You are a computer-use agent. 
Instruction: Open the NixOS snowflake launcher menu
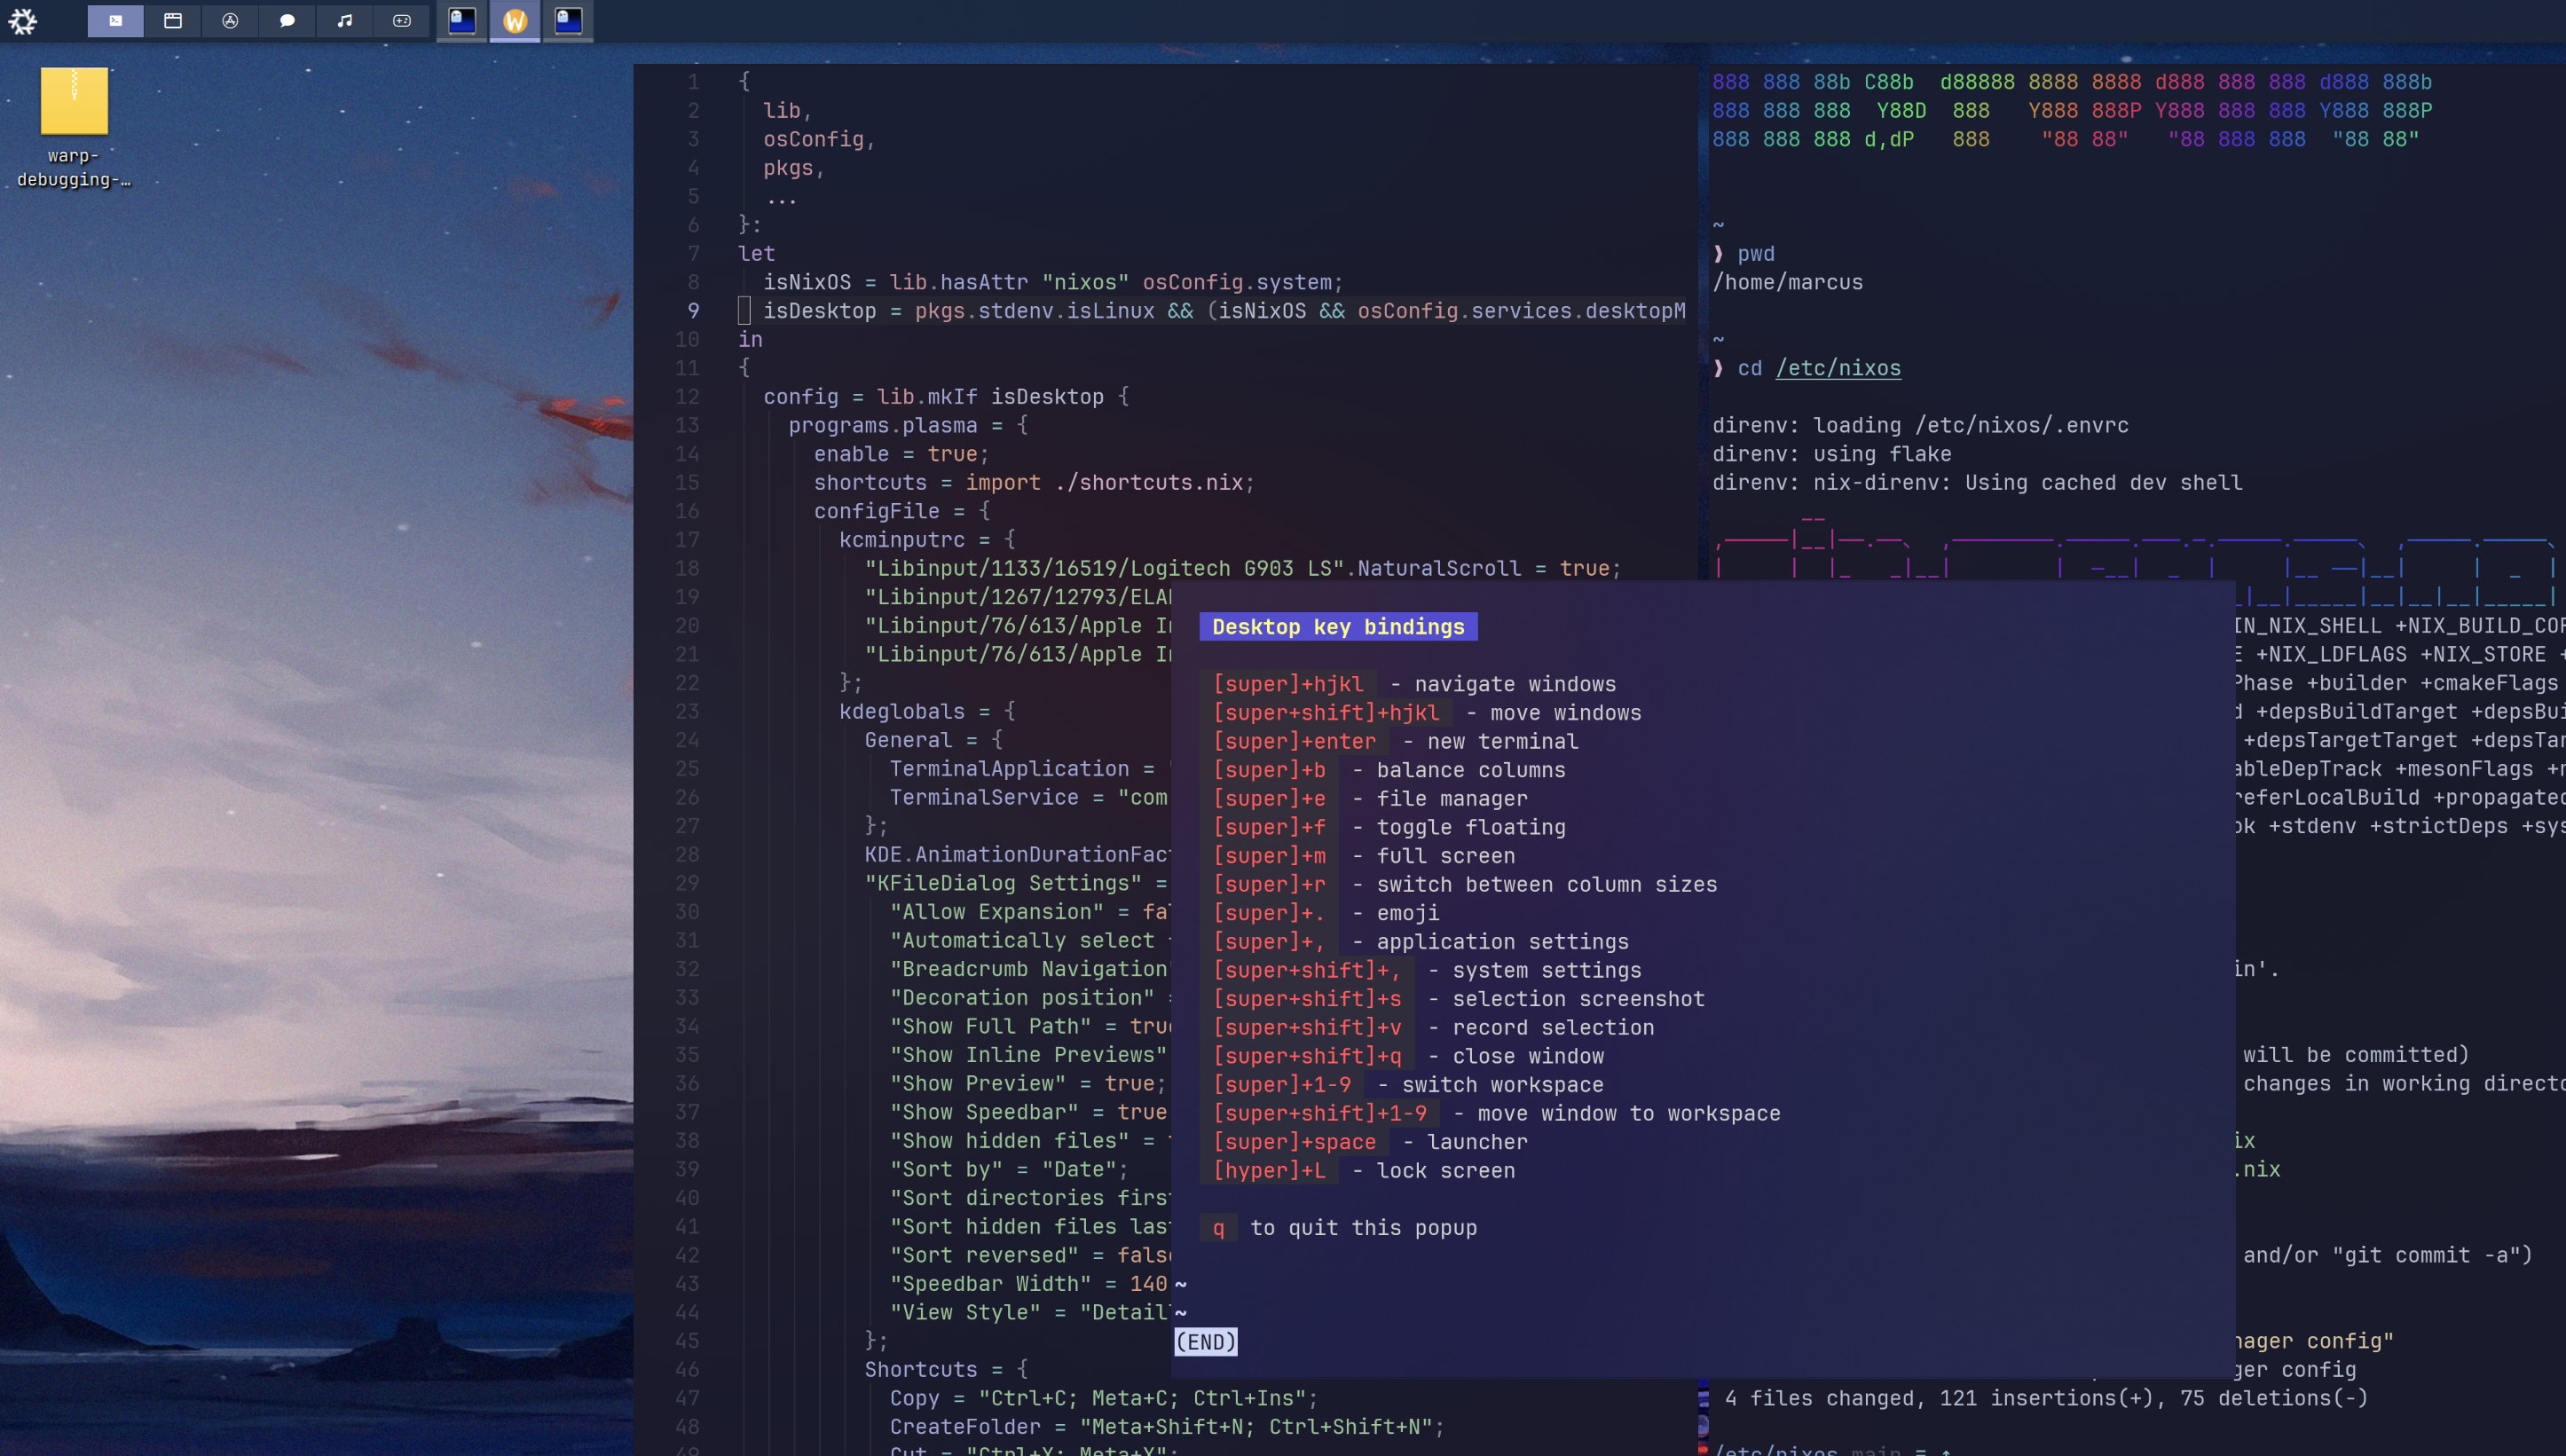point(22,21)
